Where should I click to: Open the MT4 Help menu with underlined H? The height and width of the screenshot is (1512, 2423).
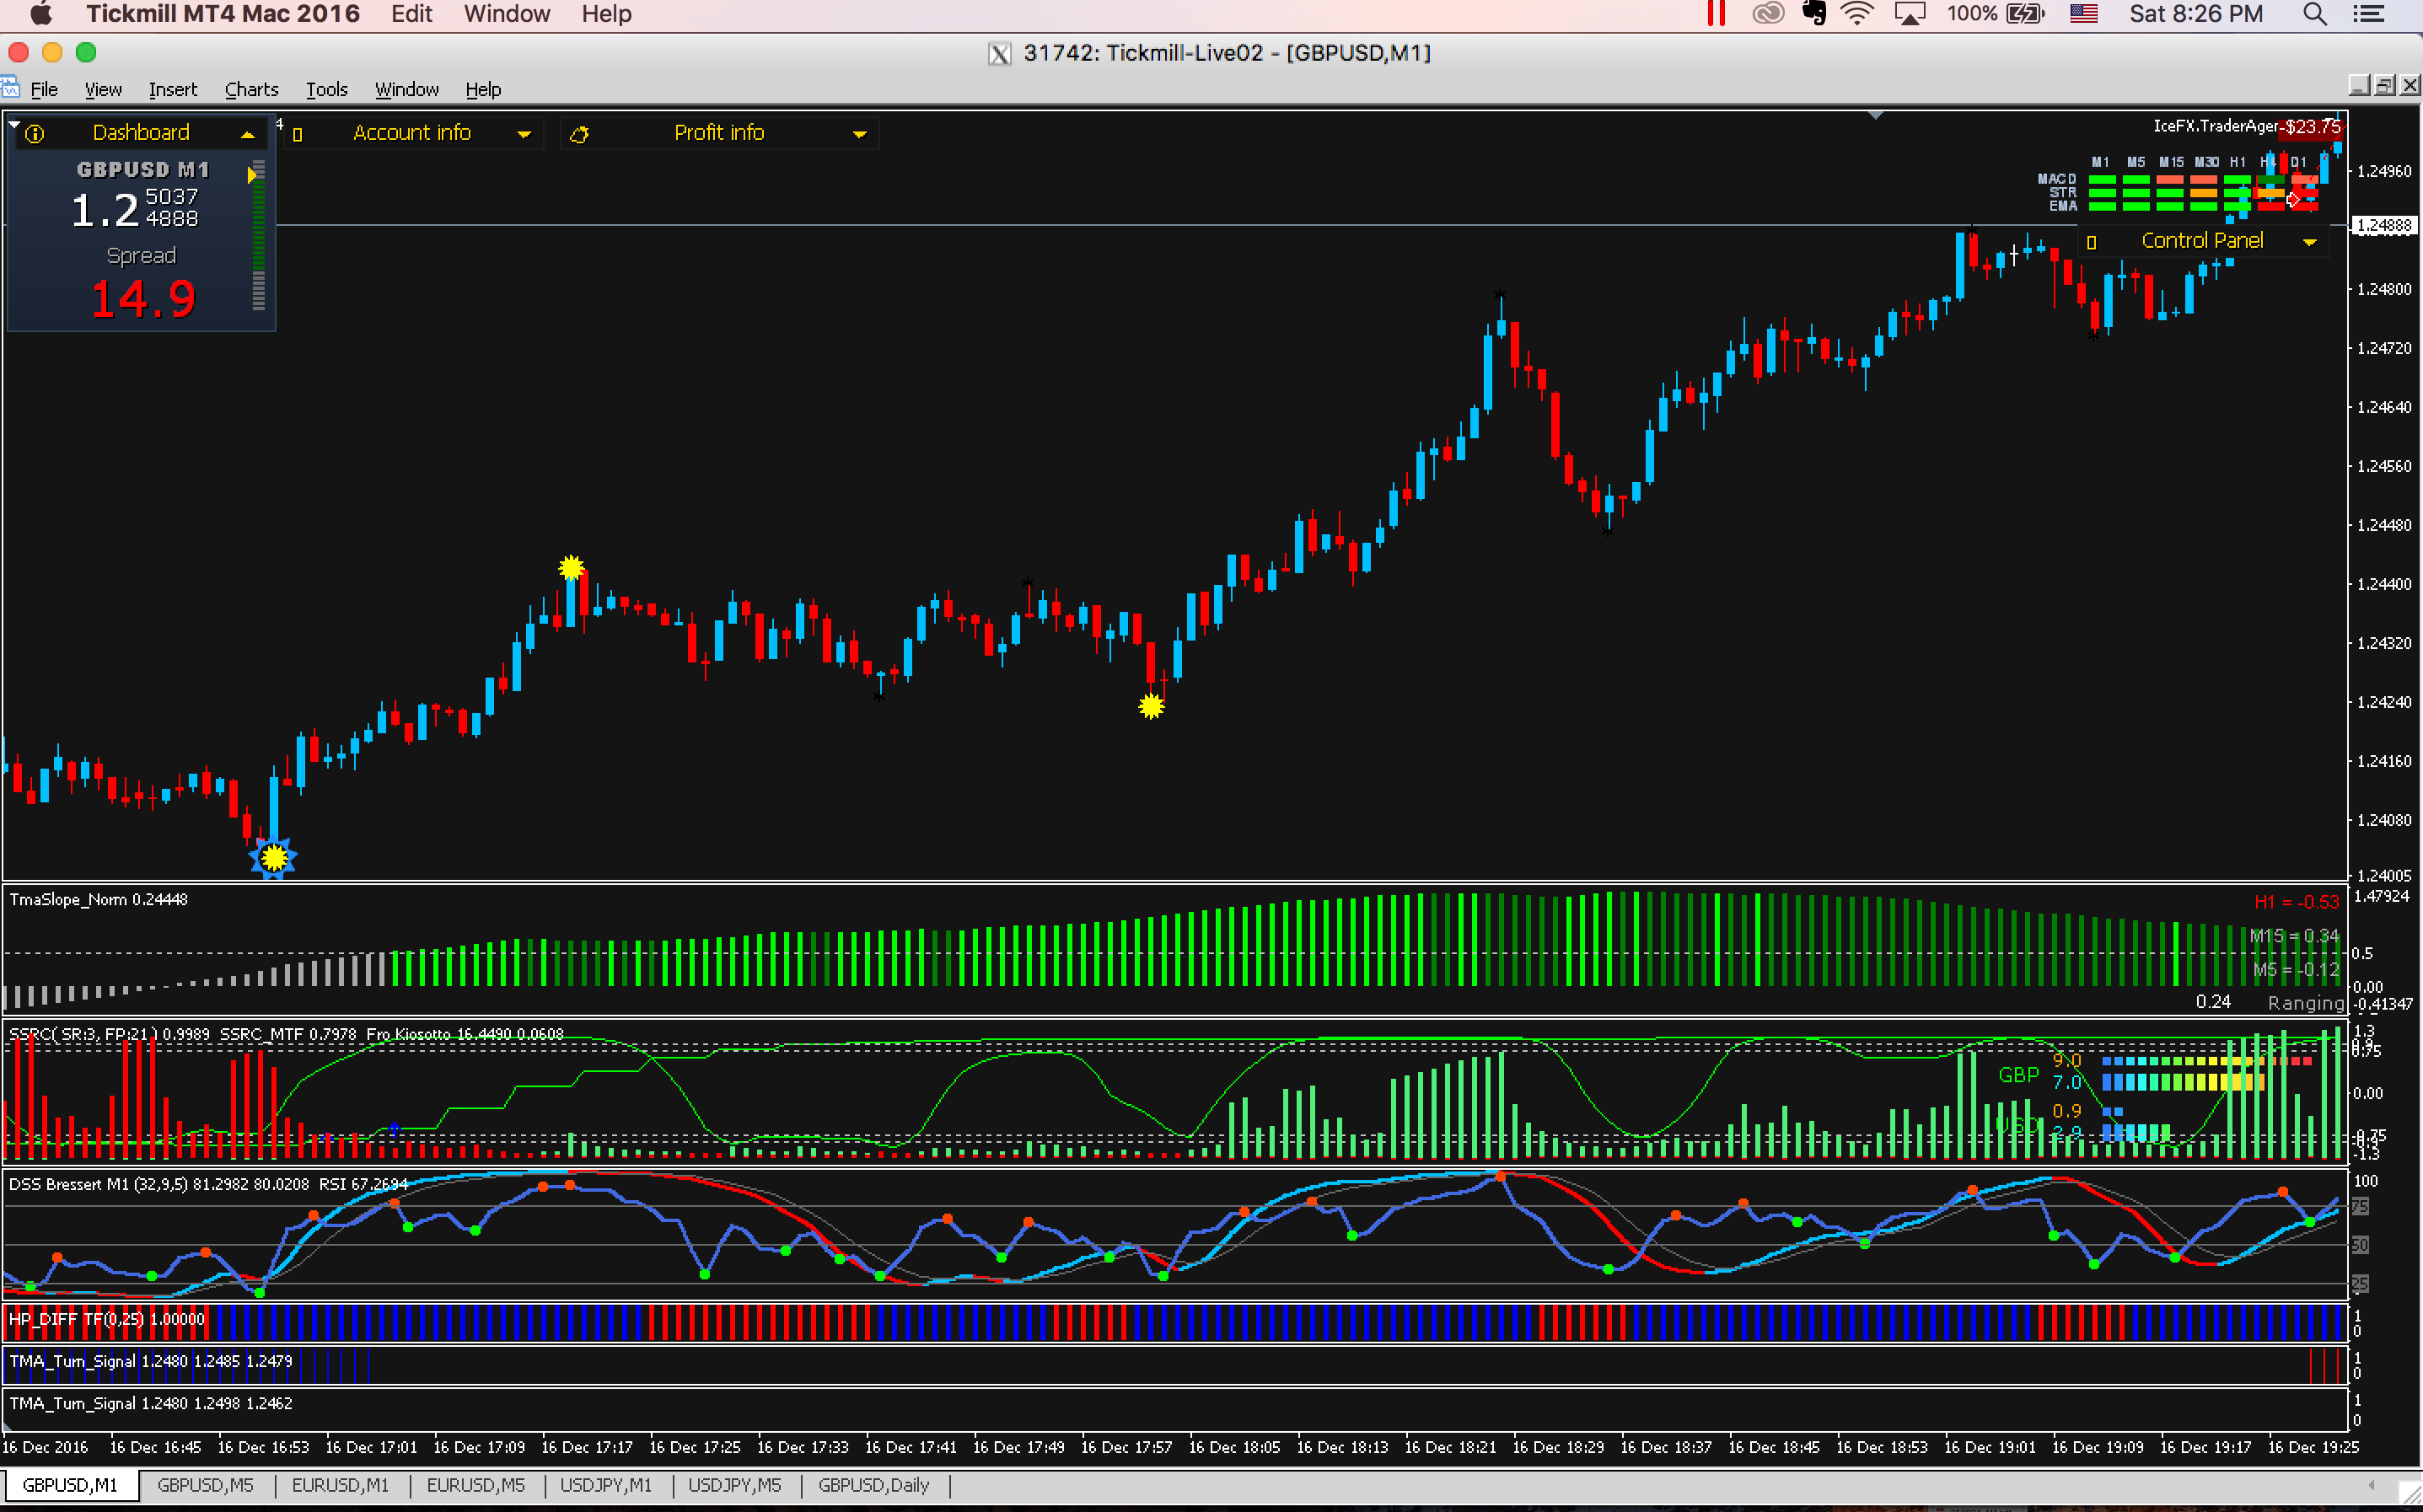click(483, 89)
